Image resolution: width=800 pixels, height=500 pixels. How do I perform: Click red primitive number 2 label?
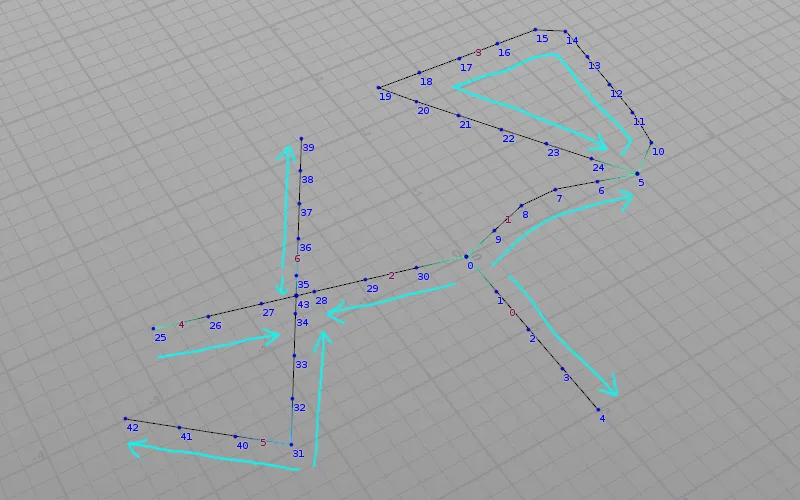(391, 276)
